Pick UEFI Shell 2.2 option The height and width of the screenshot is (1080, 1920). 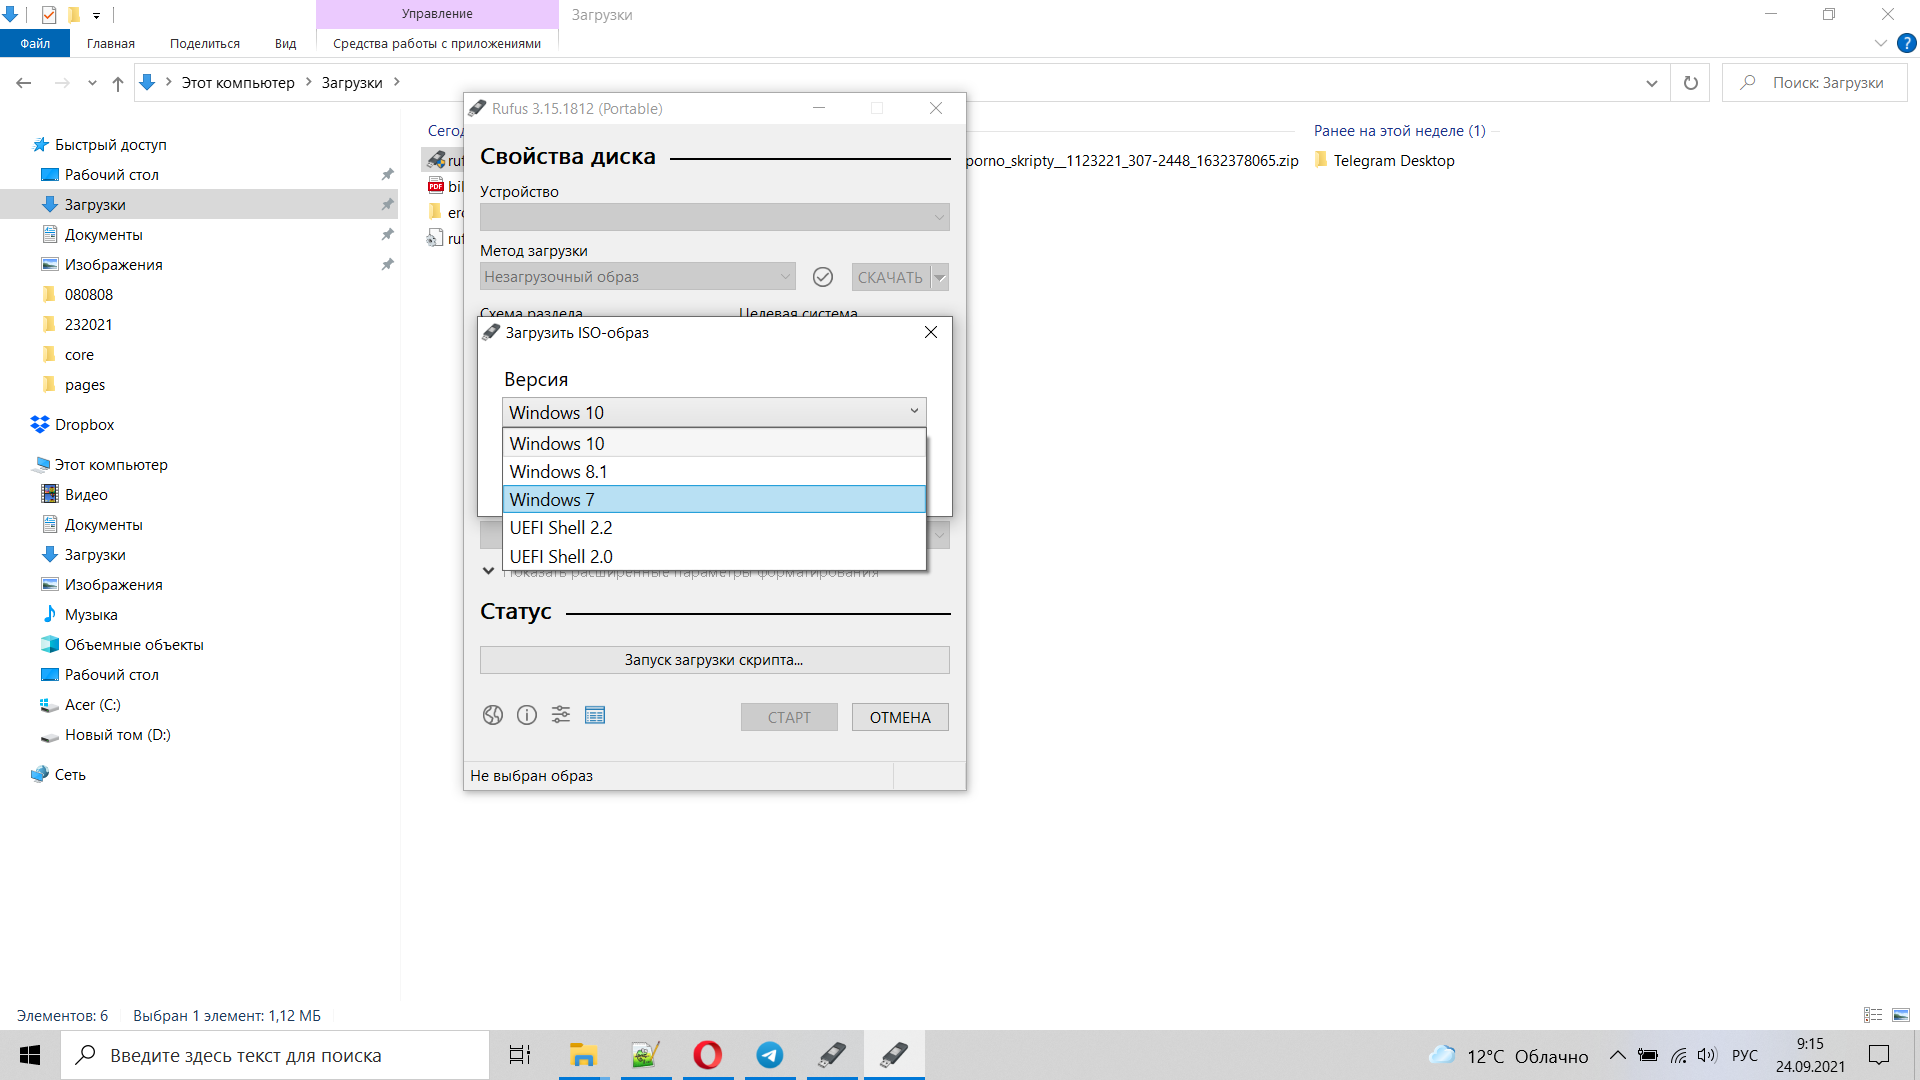(714, 528)
